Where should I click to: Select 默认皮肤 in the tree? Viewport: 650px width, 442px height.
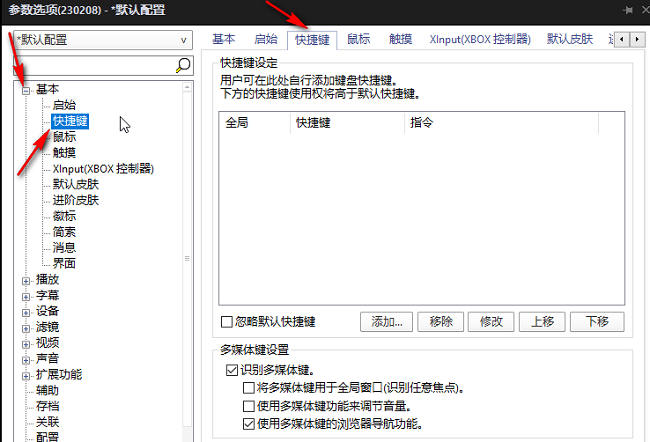point(76,184)
